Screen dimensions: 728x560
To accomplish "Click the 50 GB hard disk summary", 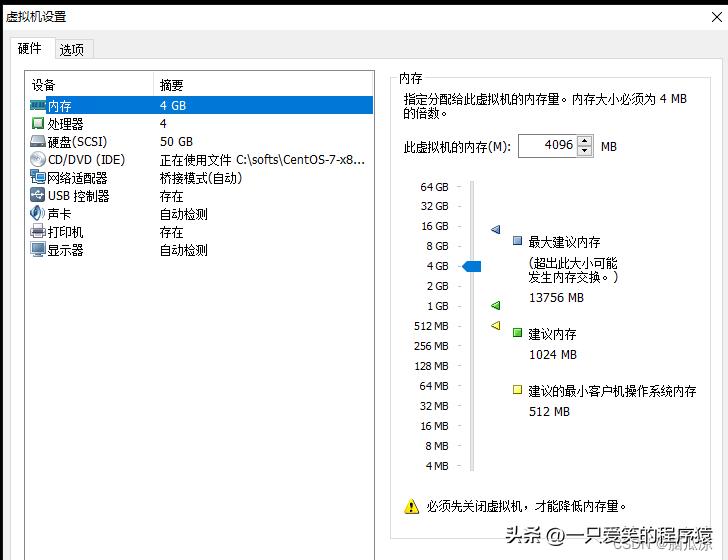I will click(176, 141).
